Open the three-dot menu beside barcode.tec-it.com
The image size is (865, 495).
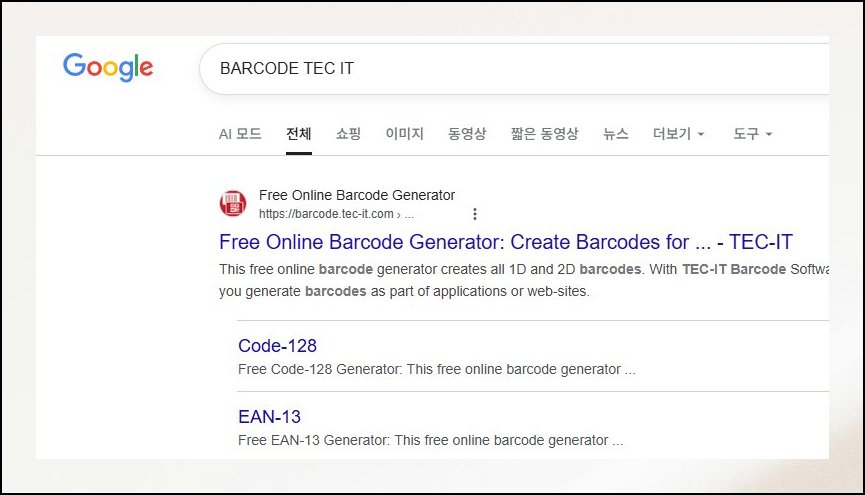pyautogui.click(x=474, y=214)
